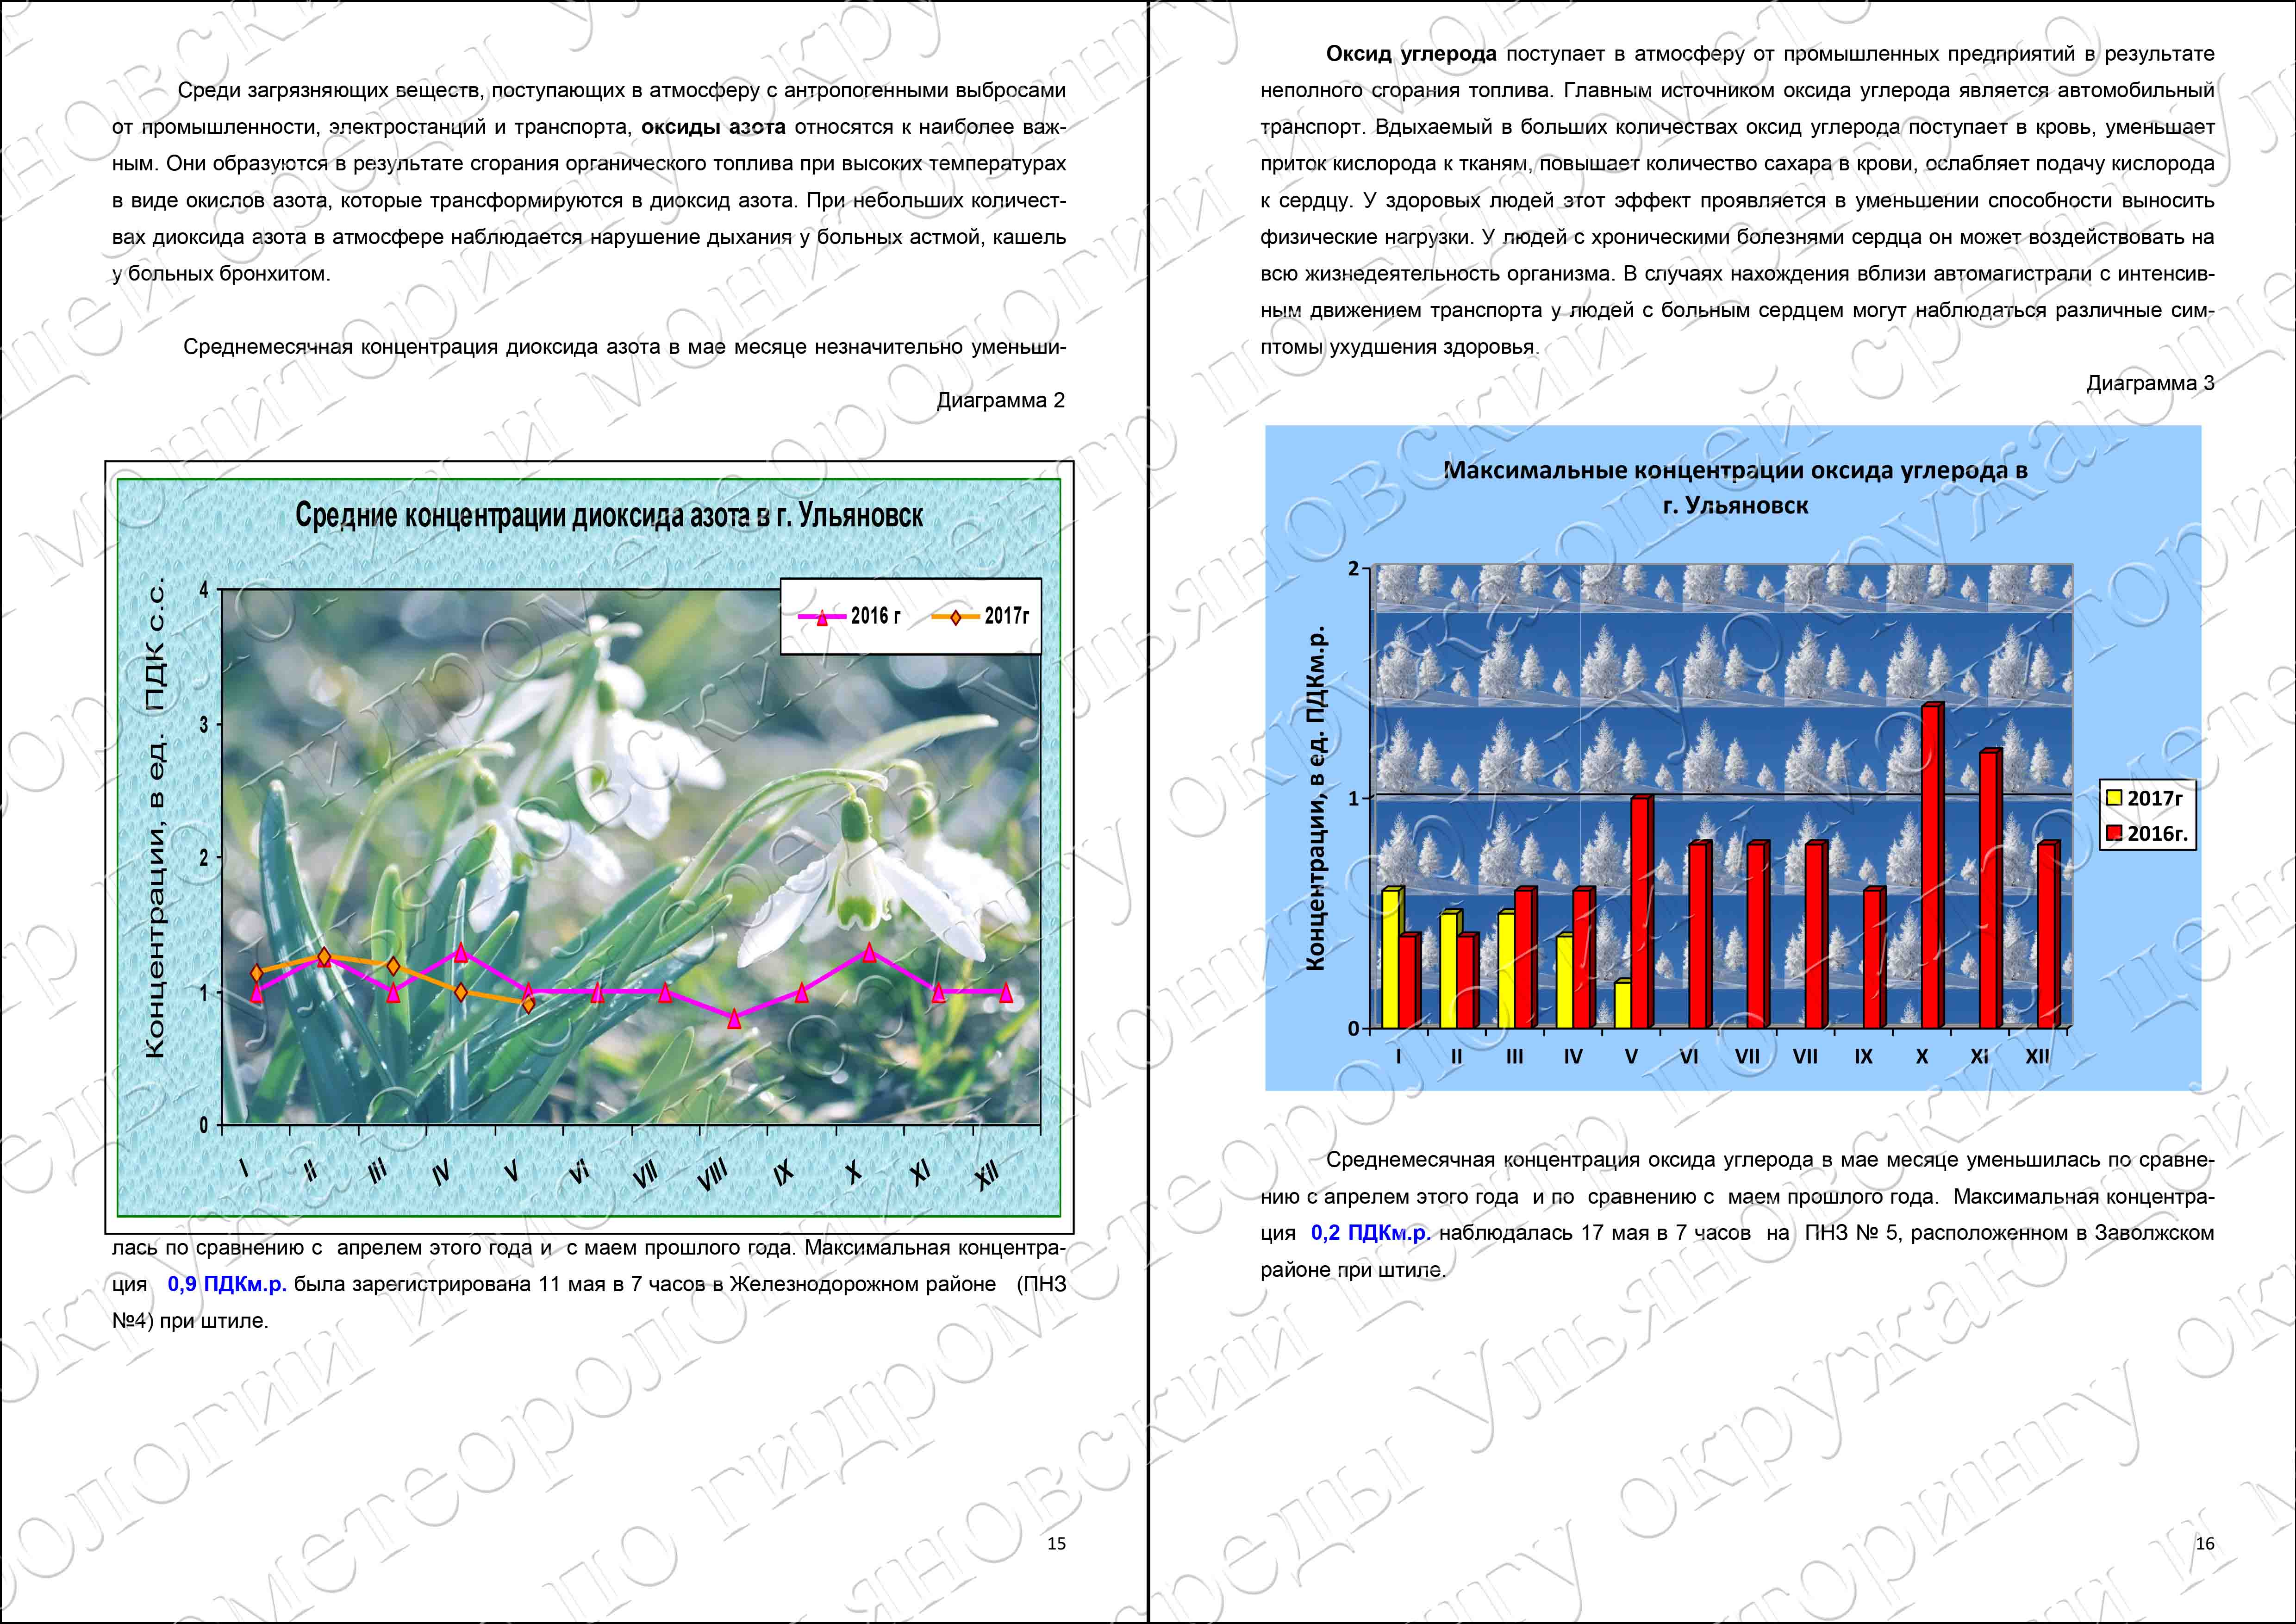Image resolution: width=2296 pixels, height=1624 pixels.
Task: Click the 'Среднемесячная концентрация диоксида азота' sentence
Action: click(624, 347)
